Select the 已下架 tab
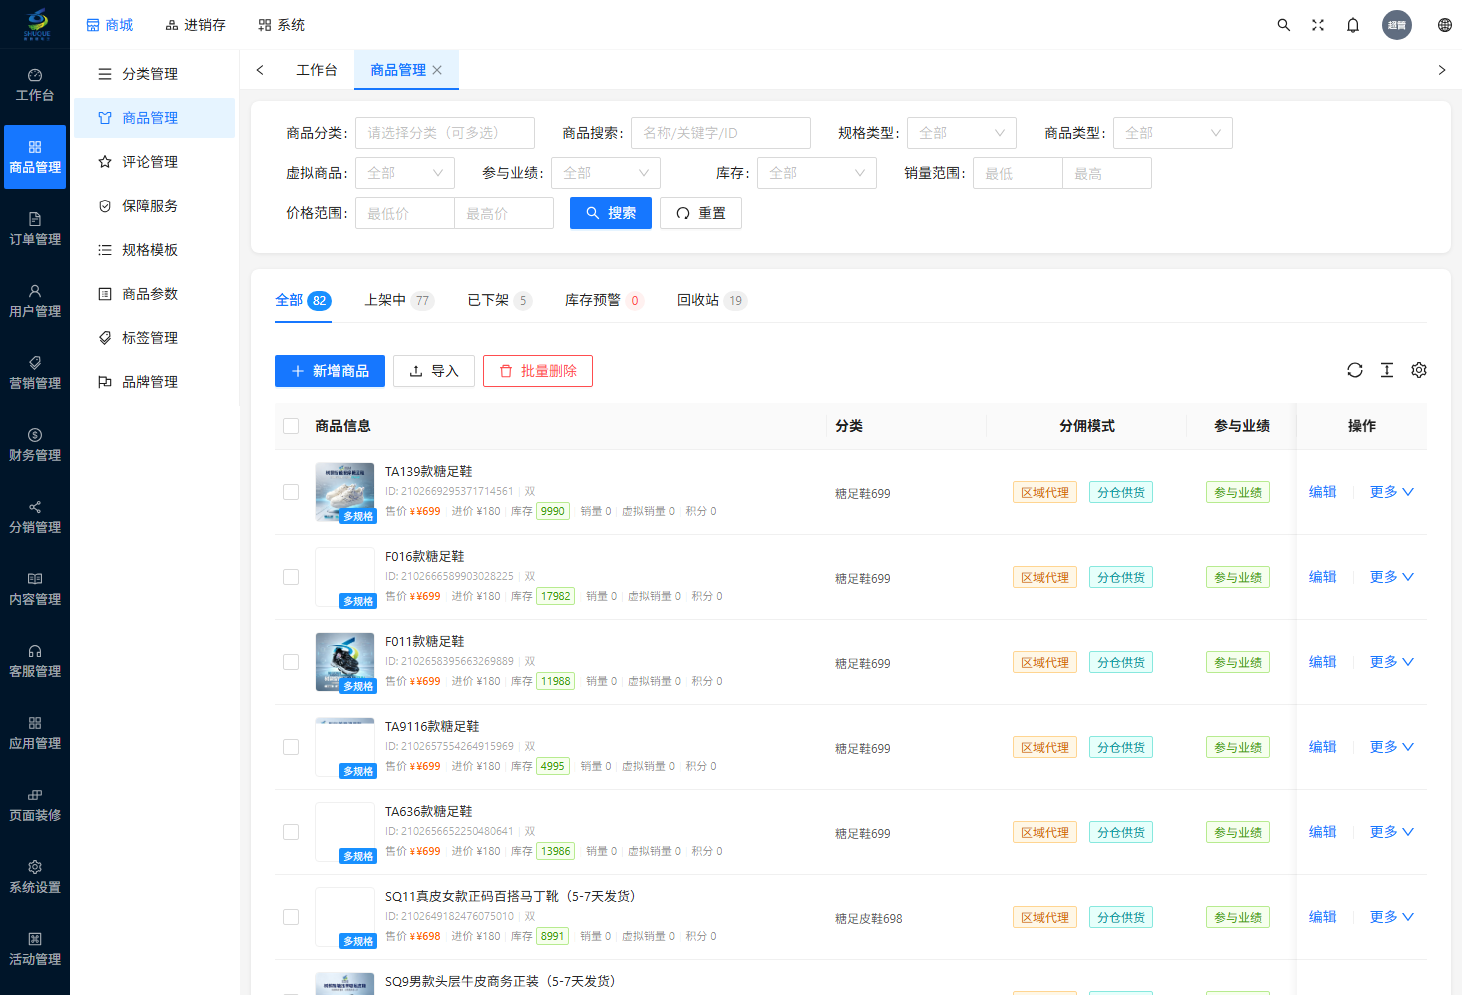 [499, 300]
